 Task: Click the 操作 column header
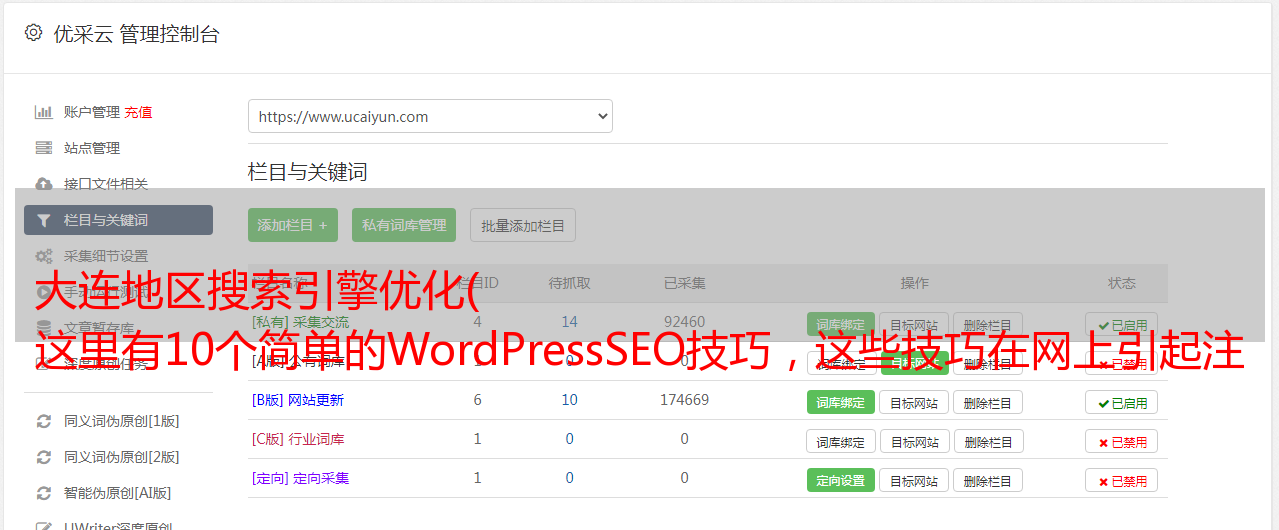pos(914,283)
